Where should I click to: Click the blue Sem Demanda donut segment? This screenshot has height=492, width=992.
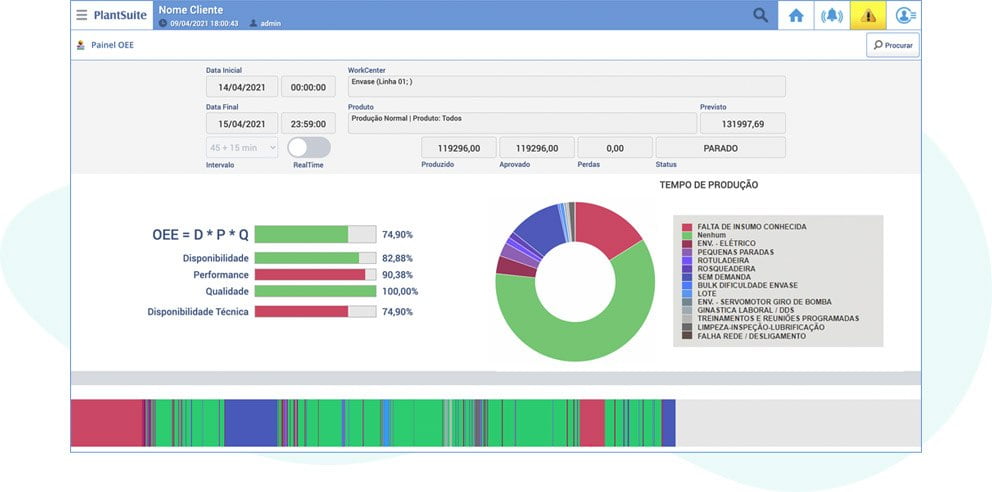tap(543, 227)
